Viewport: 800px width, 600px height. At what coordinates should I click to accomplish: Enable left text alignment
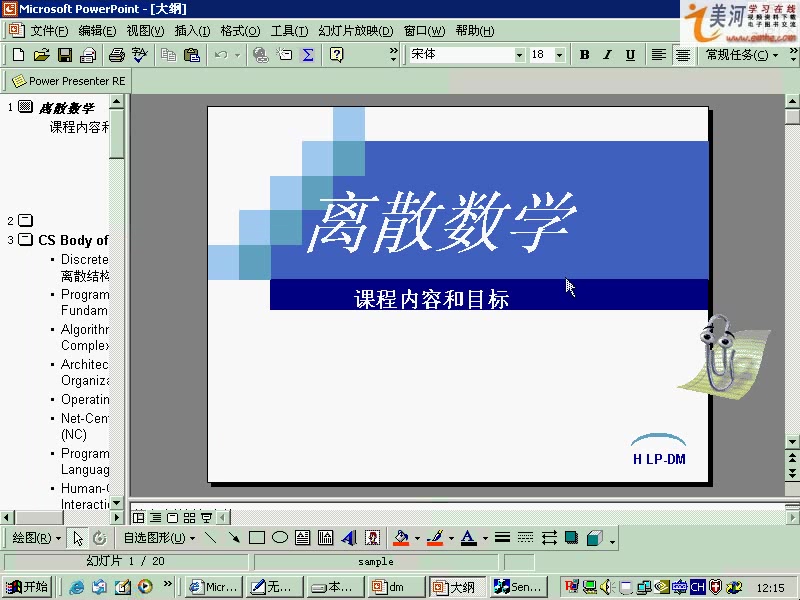659,55
